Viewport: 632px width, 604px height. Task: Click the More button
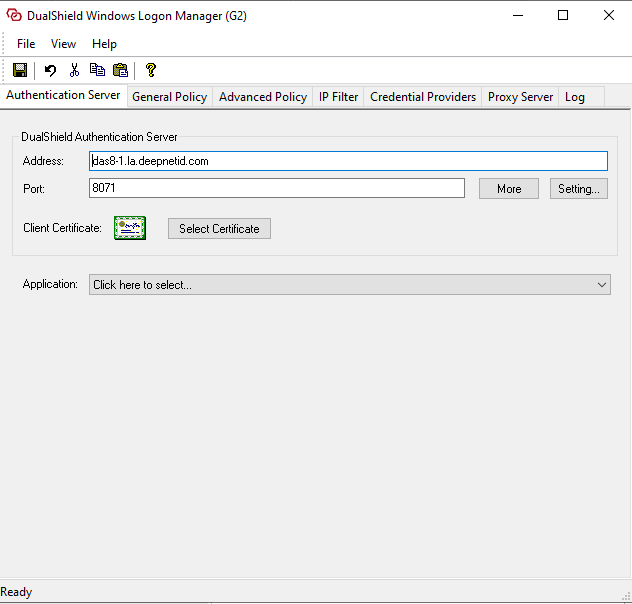(508, 189)
